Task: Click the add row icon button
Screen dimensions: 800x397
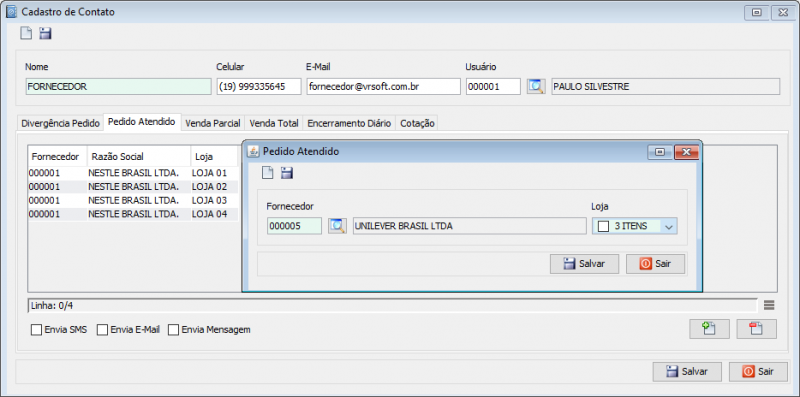Action: tap(709, 329)
